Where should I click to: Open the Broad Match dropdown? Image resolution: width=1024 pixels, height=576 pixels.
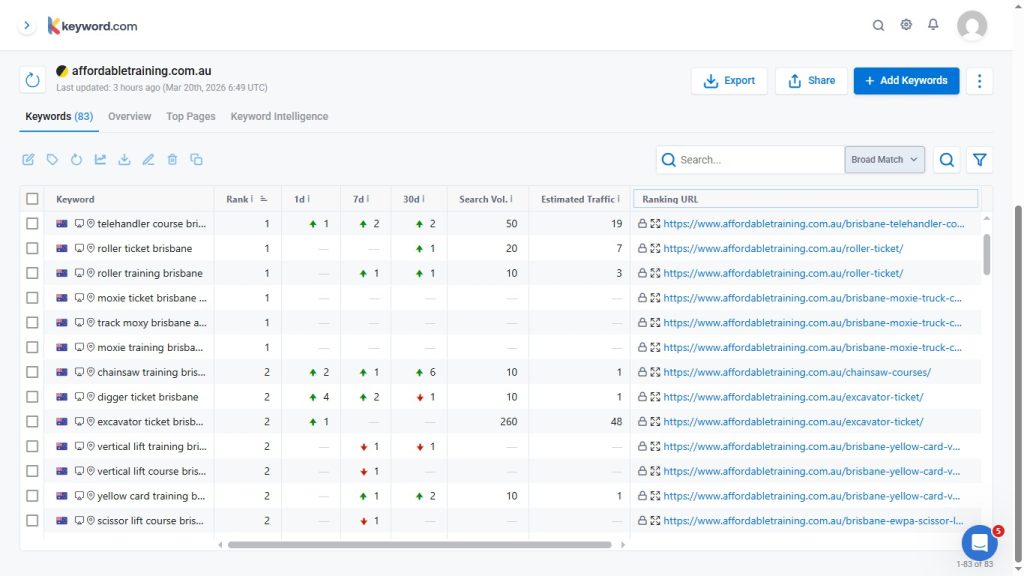tap(884, 159)
